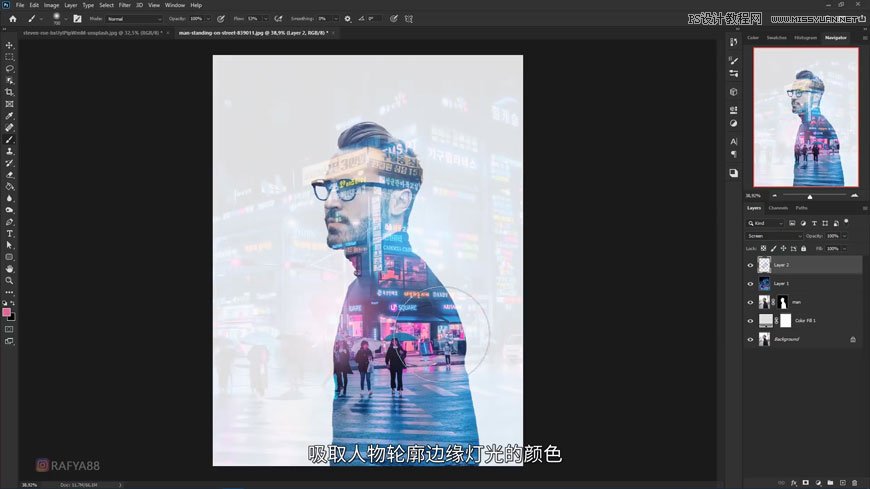Select the Frame tool
The height and width of the screenshot is (489, 870).
point(9,104)
